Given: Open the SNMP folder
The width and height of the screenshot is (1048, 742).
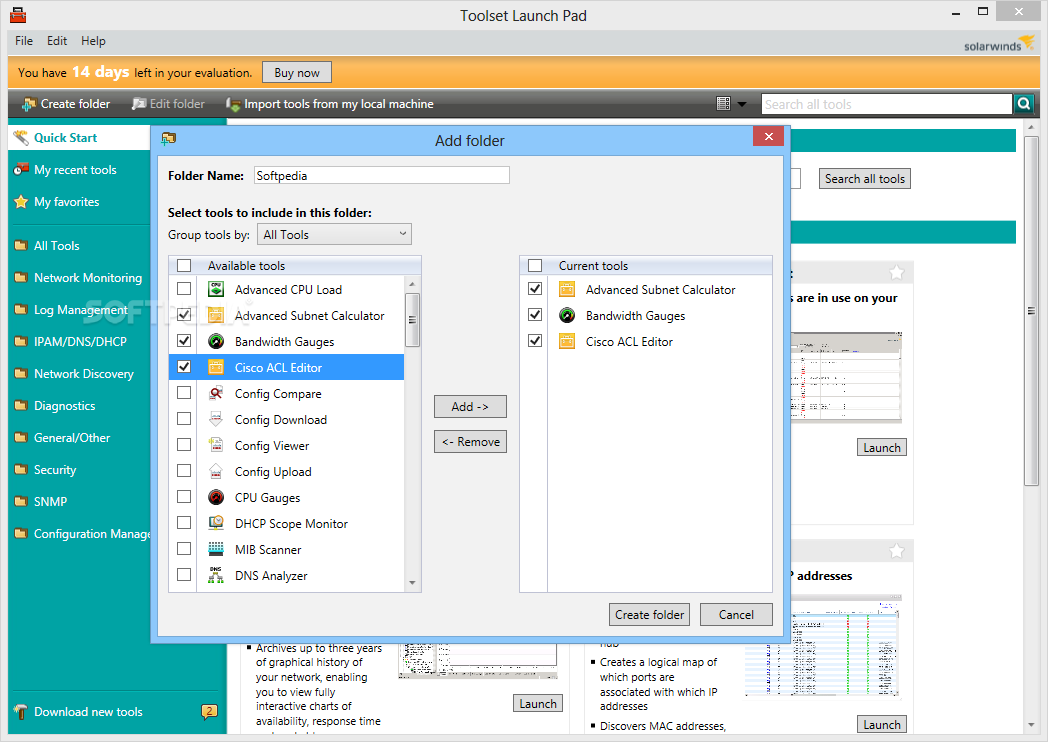Looking at the screenshot, I should point(50,501).
